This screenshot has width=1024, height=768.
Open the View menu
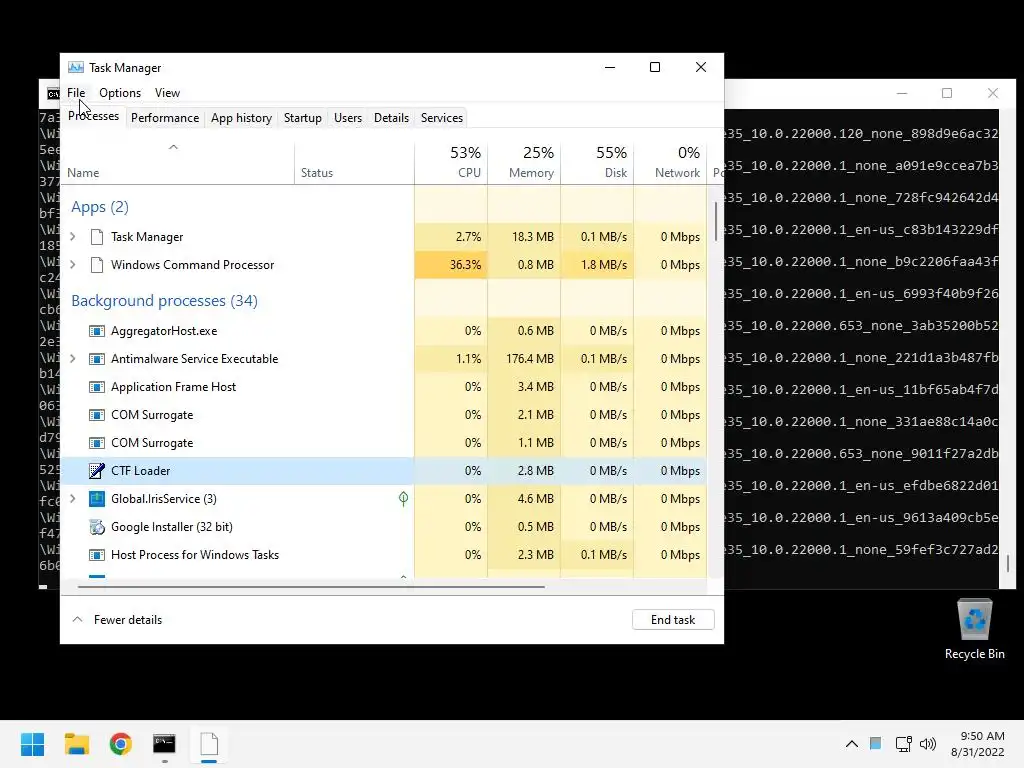coord(167,93)
